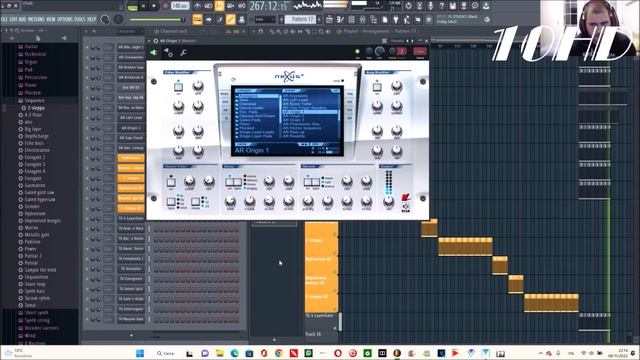Toggle the Master Filter on button in Nexus
Image resolution: width=640 pixels, height=360 pixels.
coord(171,182)
